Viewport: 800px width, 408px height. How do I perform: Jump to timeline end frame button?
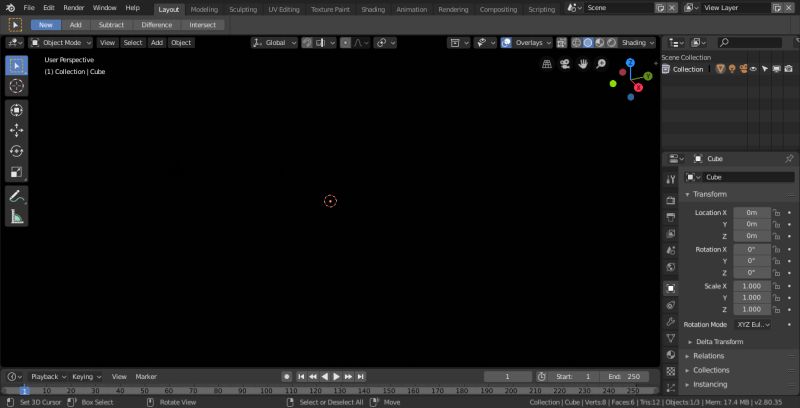pyautogui.click(x=361, y=376)
